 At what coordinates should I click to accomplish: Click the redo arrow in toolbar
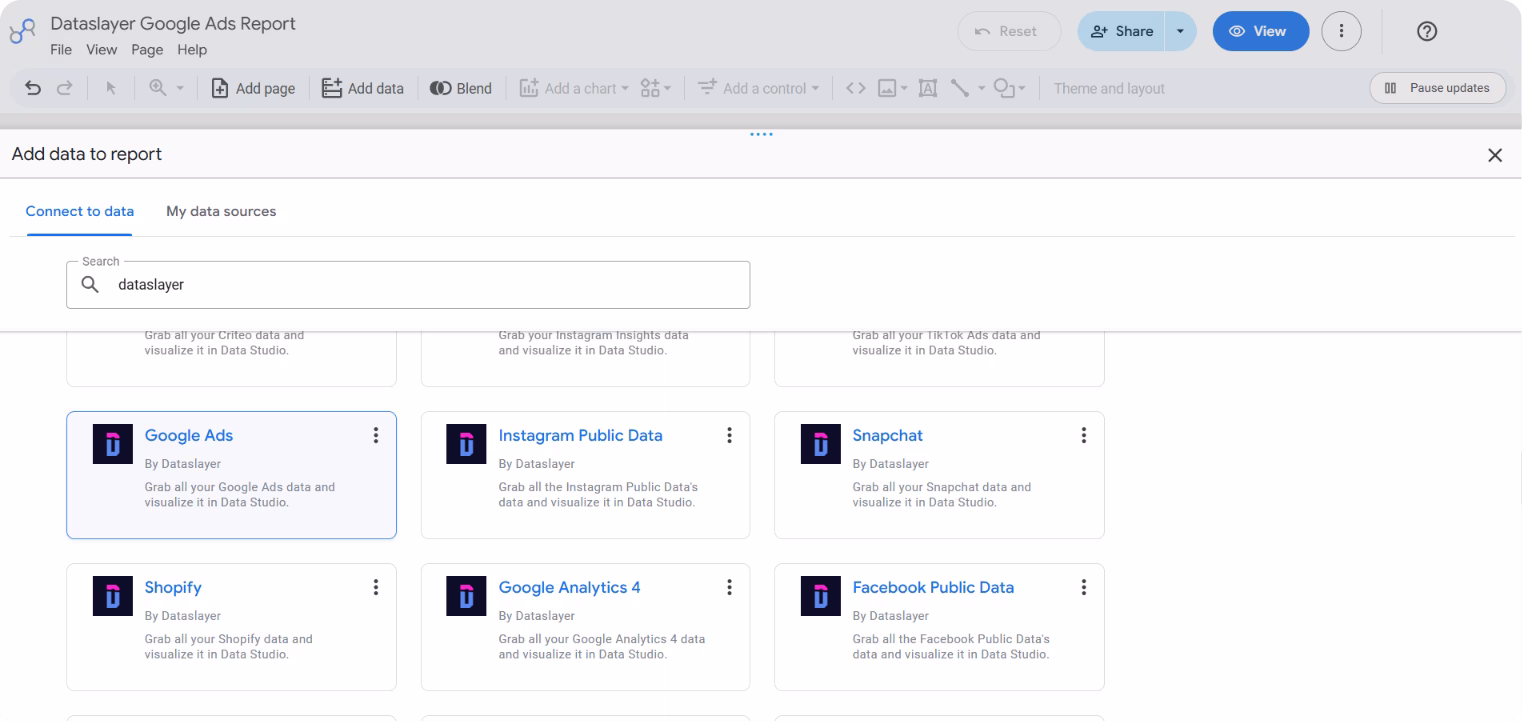[65, 88]
